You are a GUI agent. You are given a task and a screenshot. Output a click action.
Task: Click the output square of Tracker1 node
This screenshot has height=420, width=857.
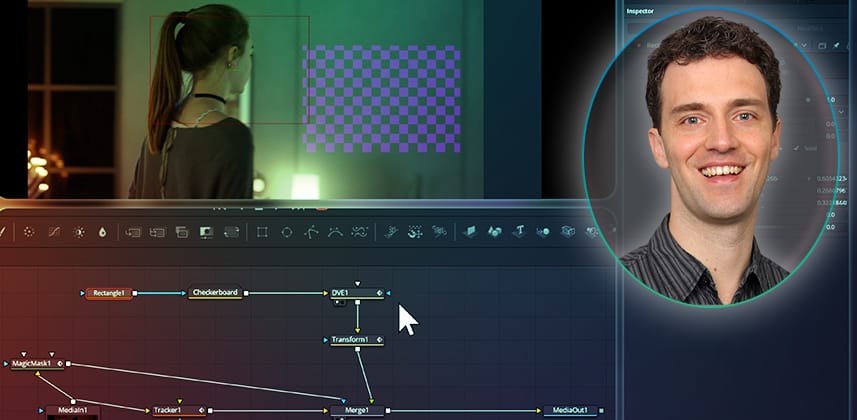pos(209,410)
